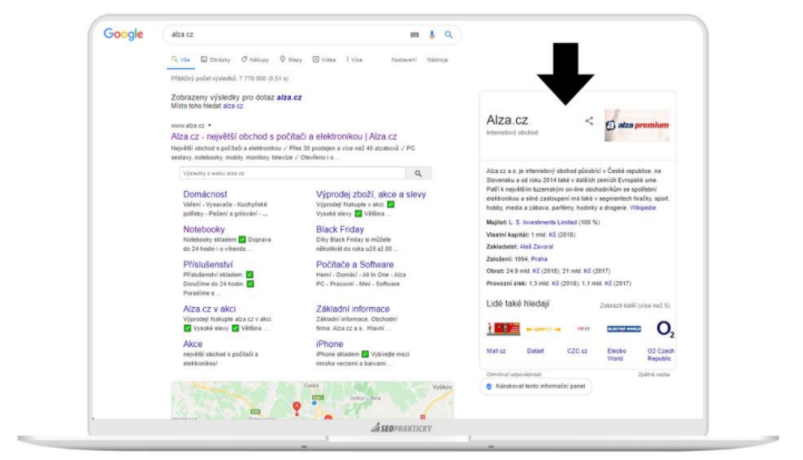Select the Vše search tab
This screenshot has width=803, height=460.
point(181,60)
